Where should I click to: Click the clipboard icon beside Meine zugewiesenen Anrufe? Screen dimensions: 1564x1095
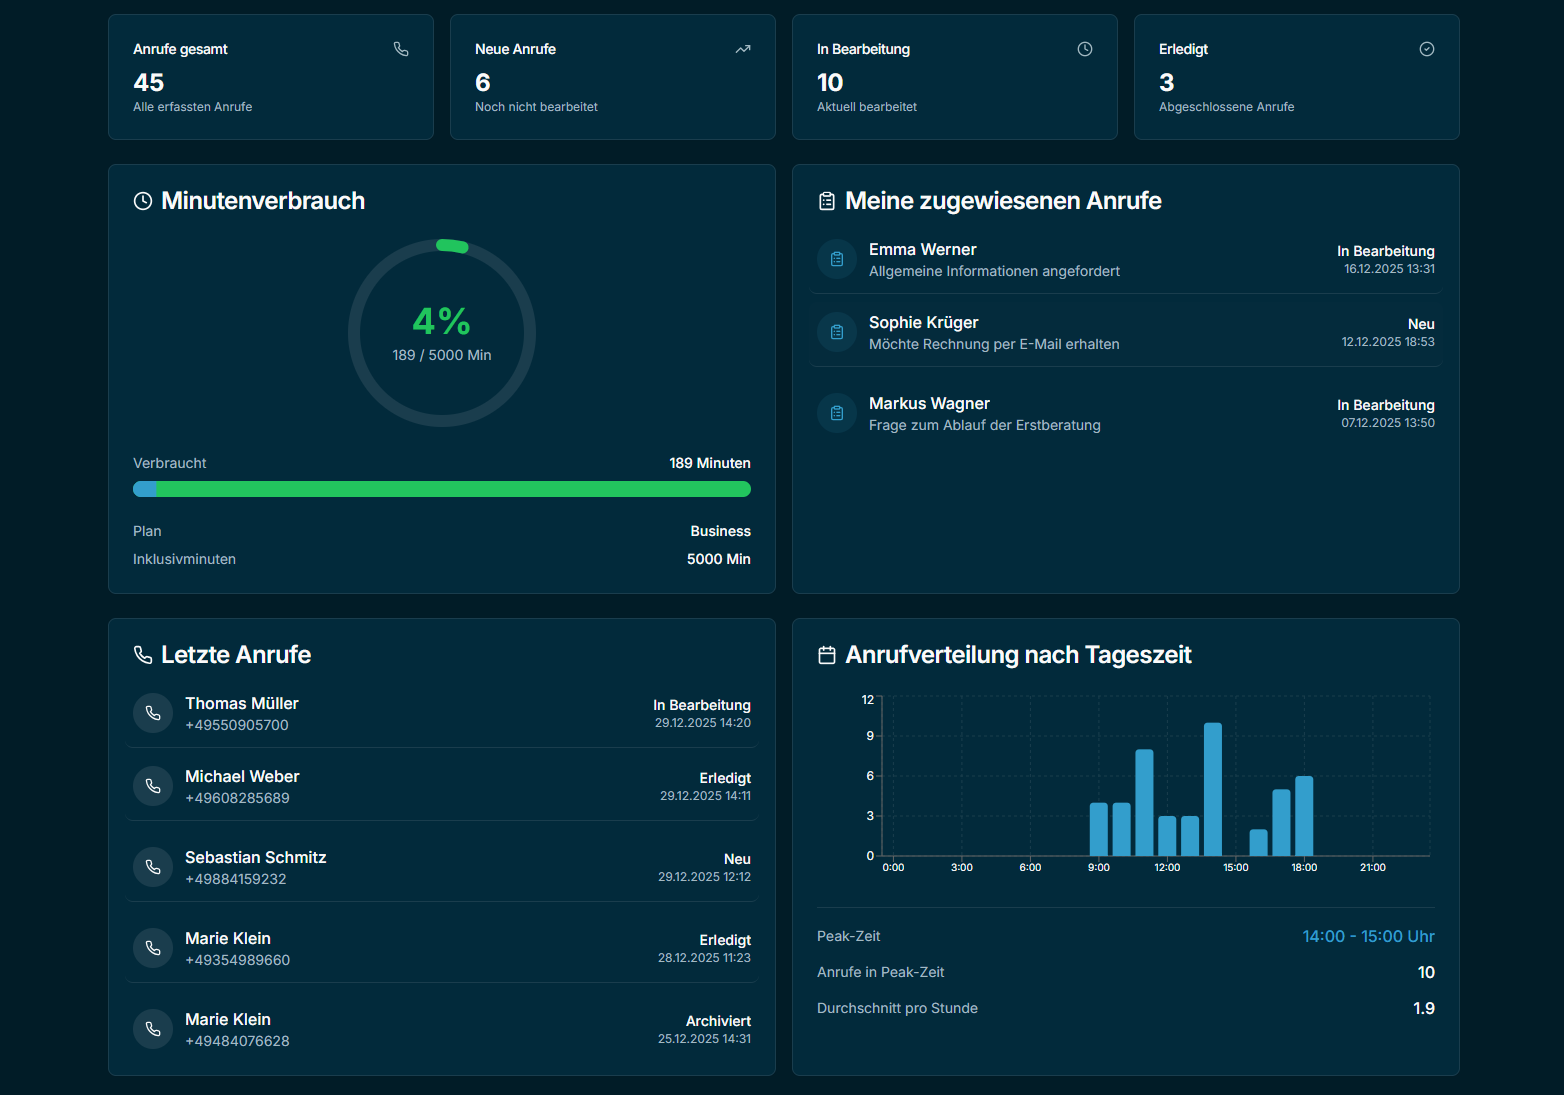click(826, 200)
